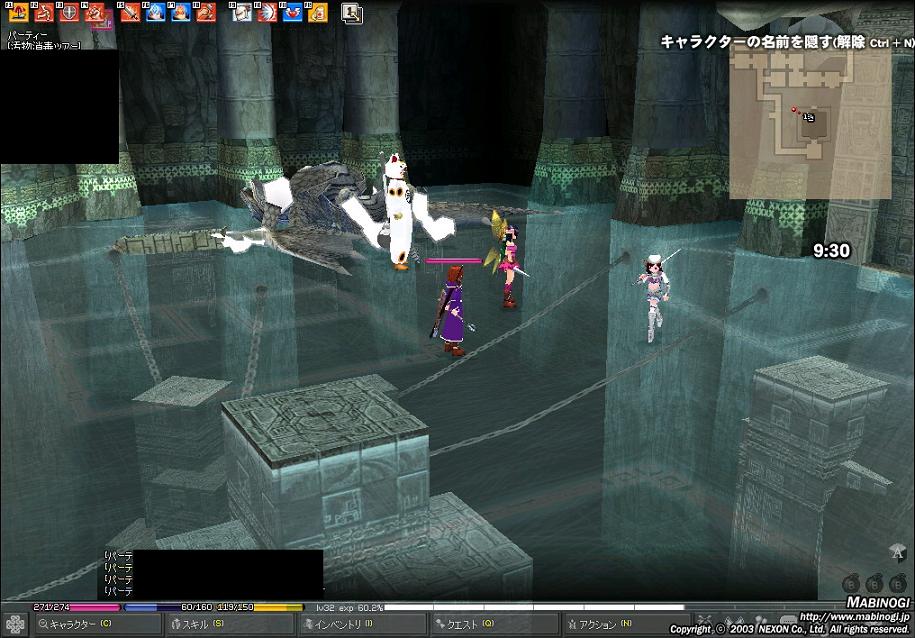
Task: Click the キャラクターの名前を隠す notice text
Action: [787, 41]
